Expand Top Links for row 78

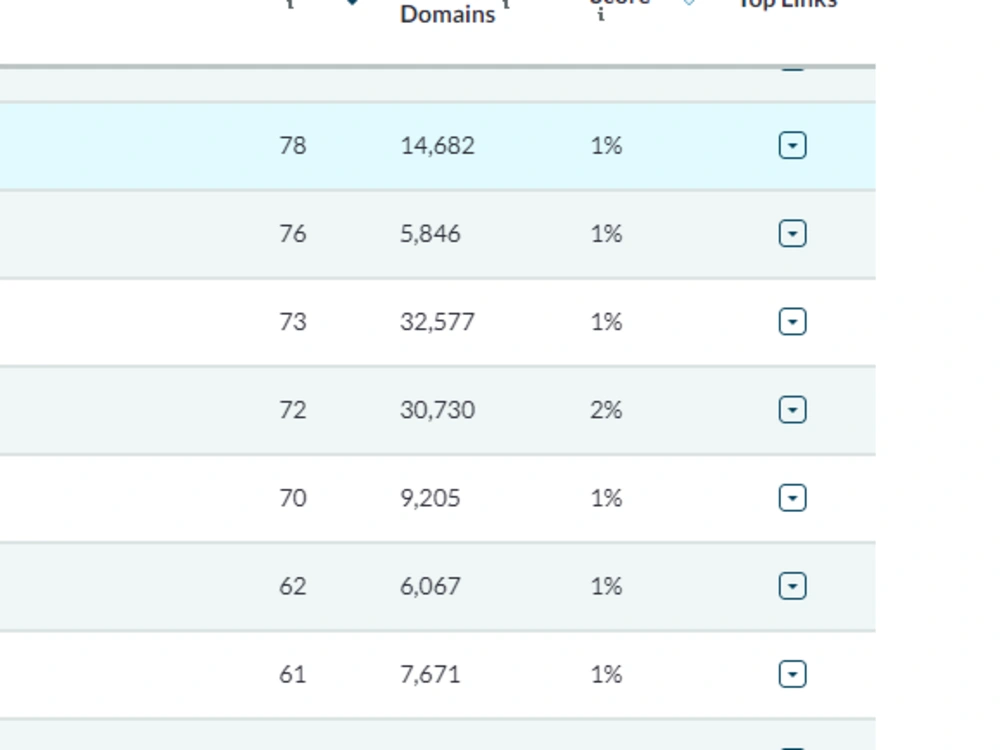coord(793,145)
